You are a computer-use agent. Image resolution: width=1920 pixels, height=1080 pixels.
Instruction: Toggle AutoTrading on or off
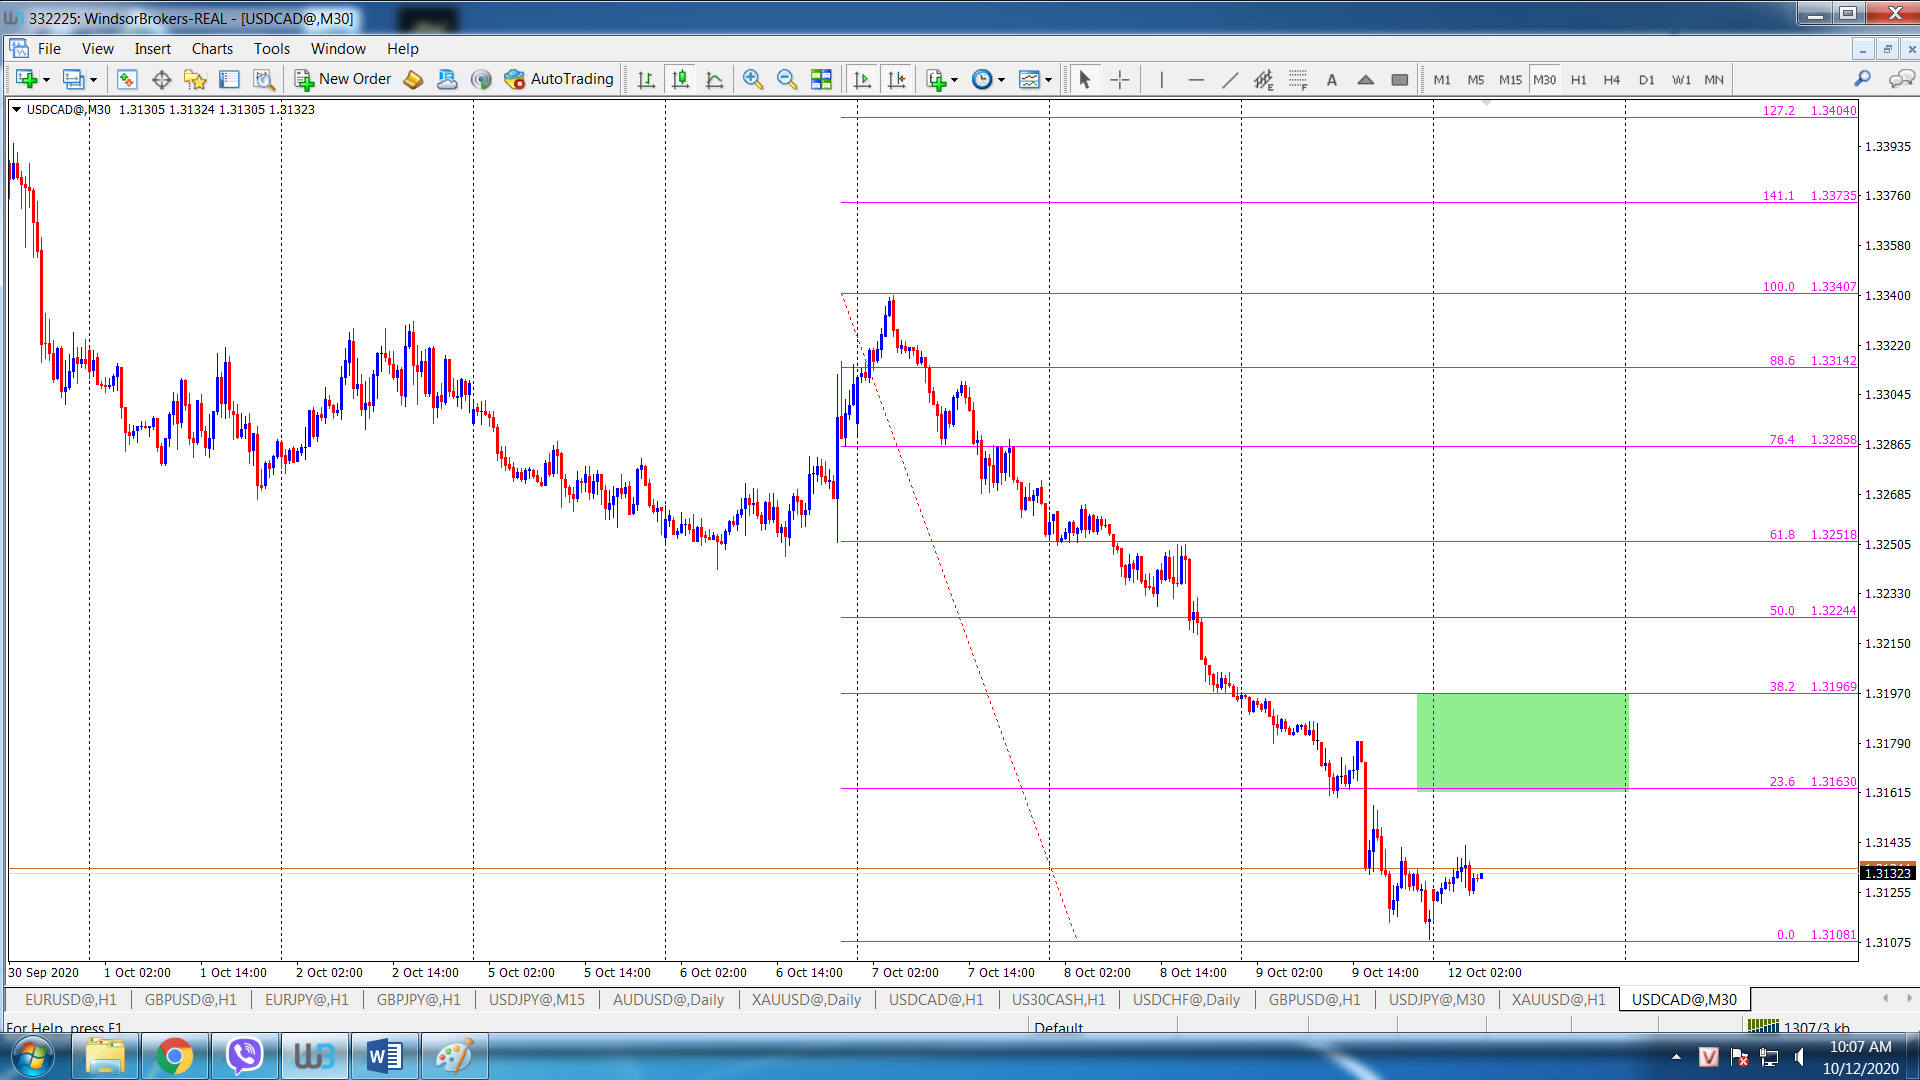tap(559, 79)
